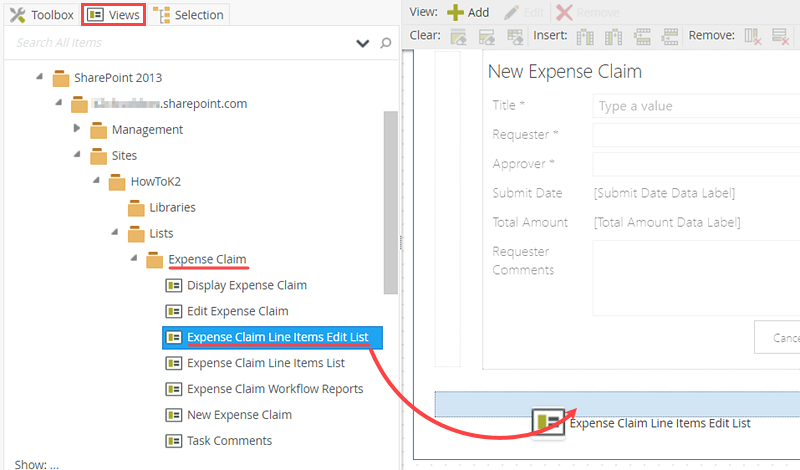The width and height of the screenshot is (800, 470).
Task: Click the first Clear toolbar icon
Action: tap(459, 36)
